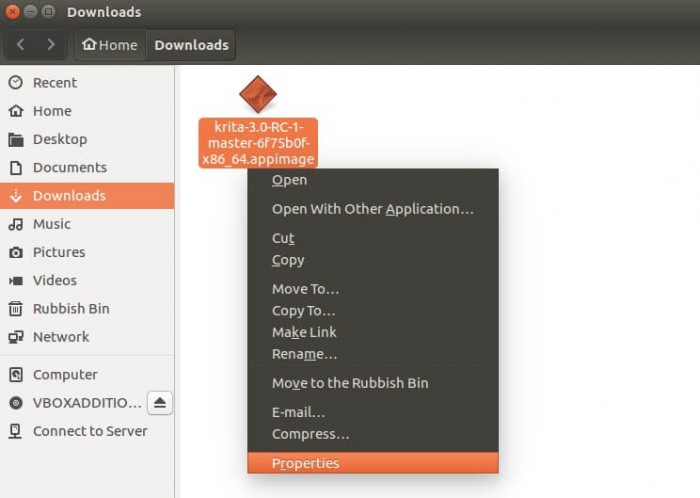This screenshot has width=700, height=498.
Task: Select the krita appimage file icon
Action: pyautogui.click(x=258, y=94)
